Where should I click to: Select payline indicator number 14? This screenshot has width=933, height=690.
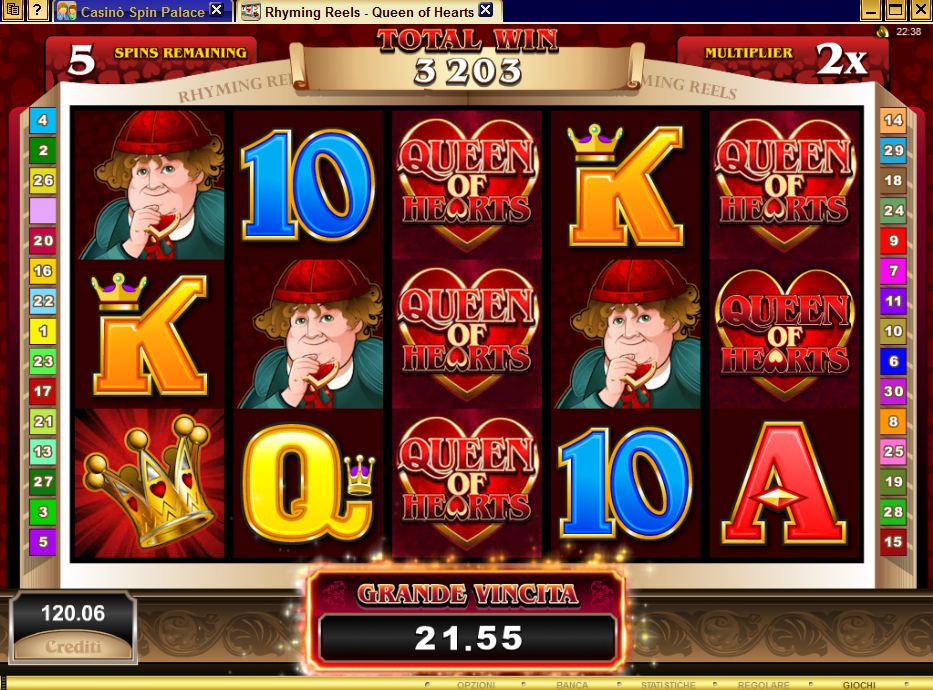[893, 120]
